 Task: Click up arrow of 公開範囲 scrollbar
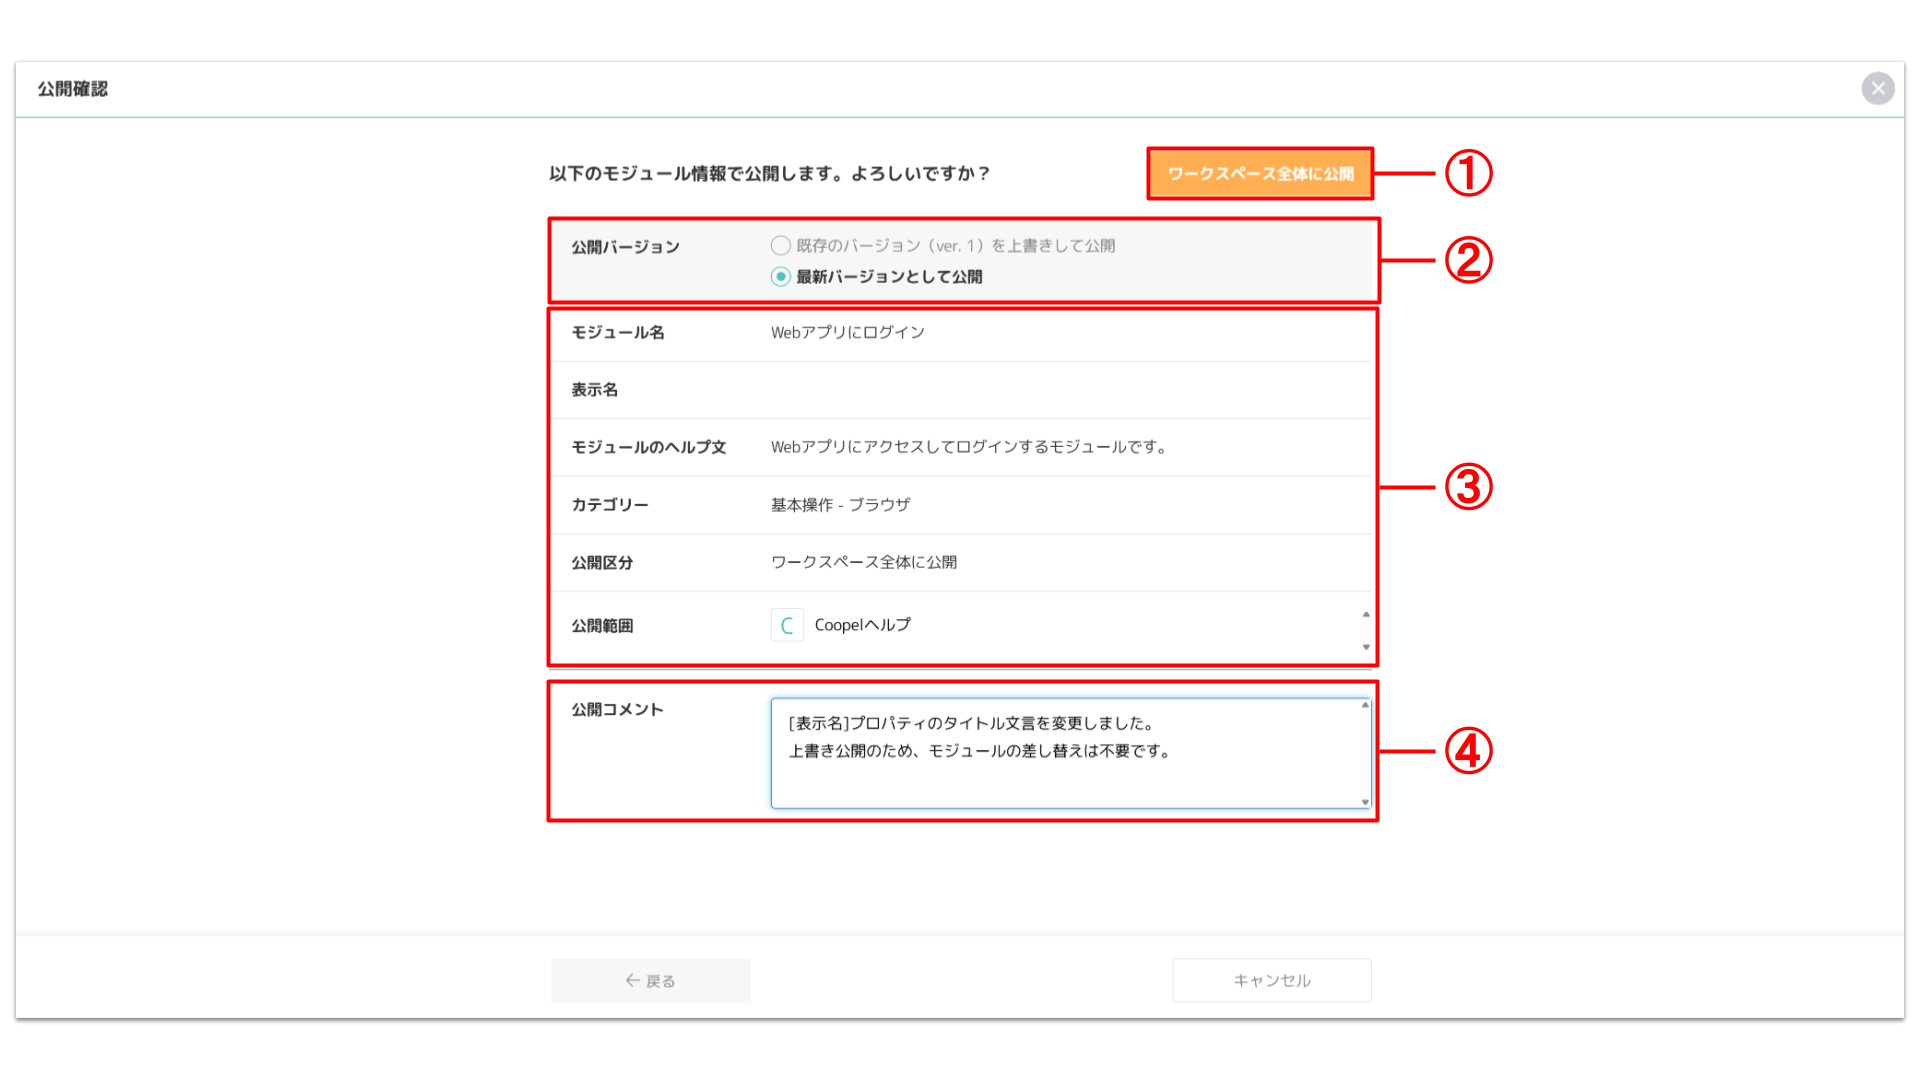click(1366, 614)
